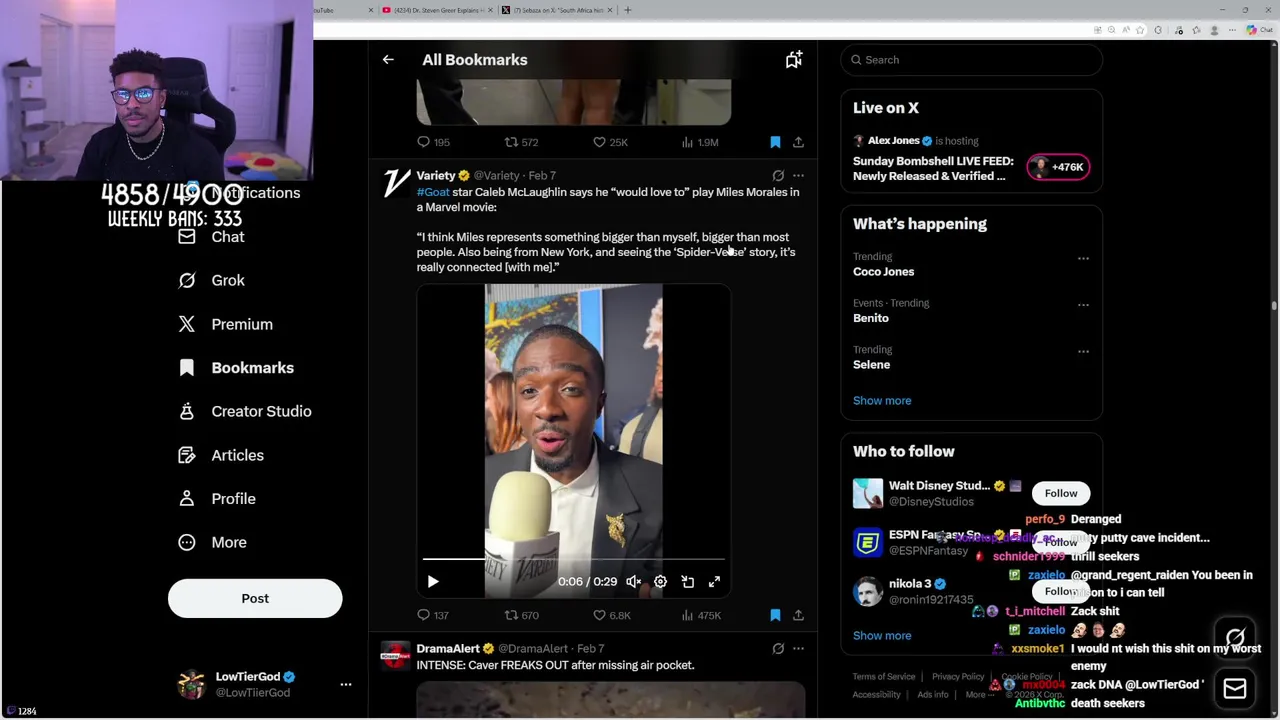The width and height of the screenshot is (1280, 720).
Task: Open Bookmarks in the sidebar
Action: click(236, 368)
